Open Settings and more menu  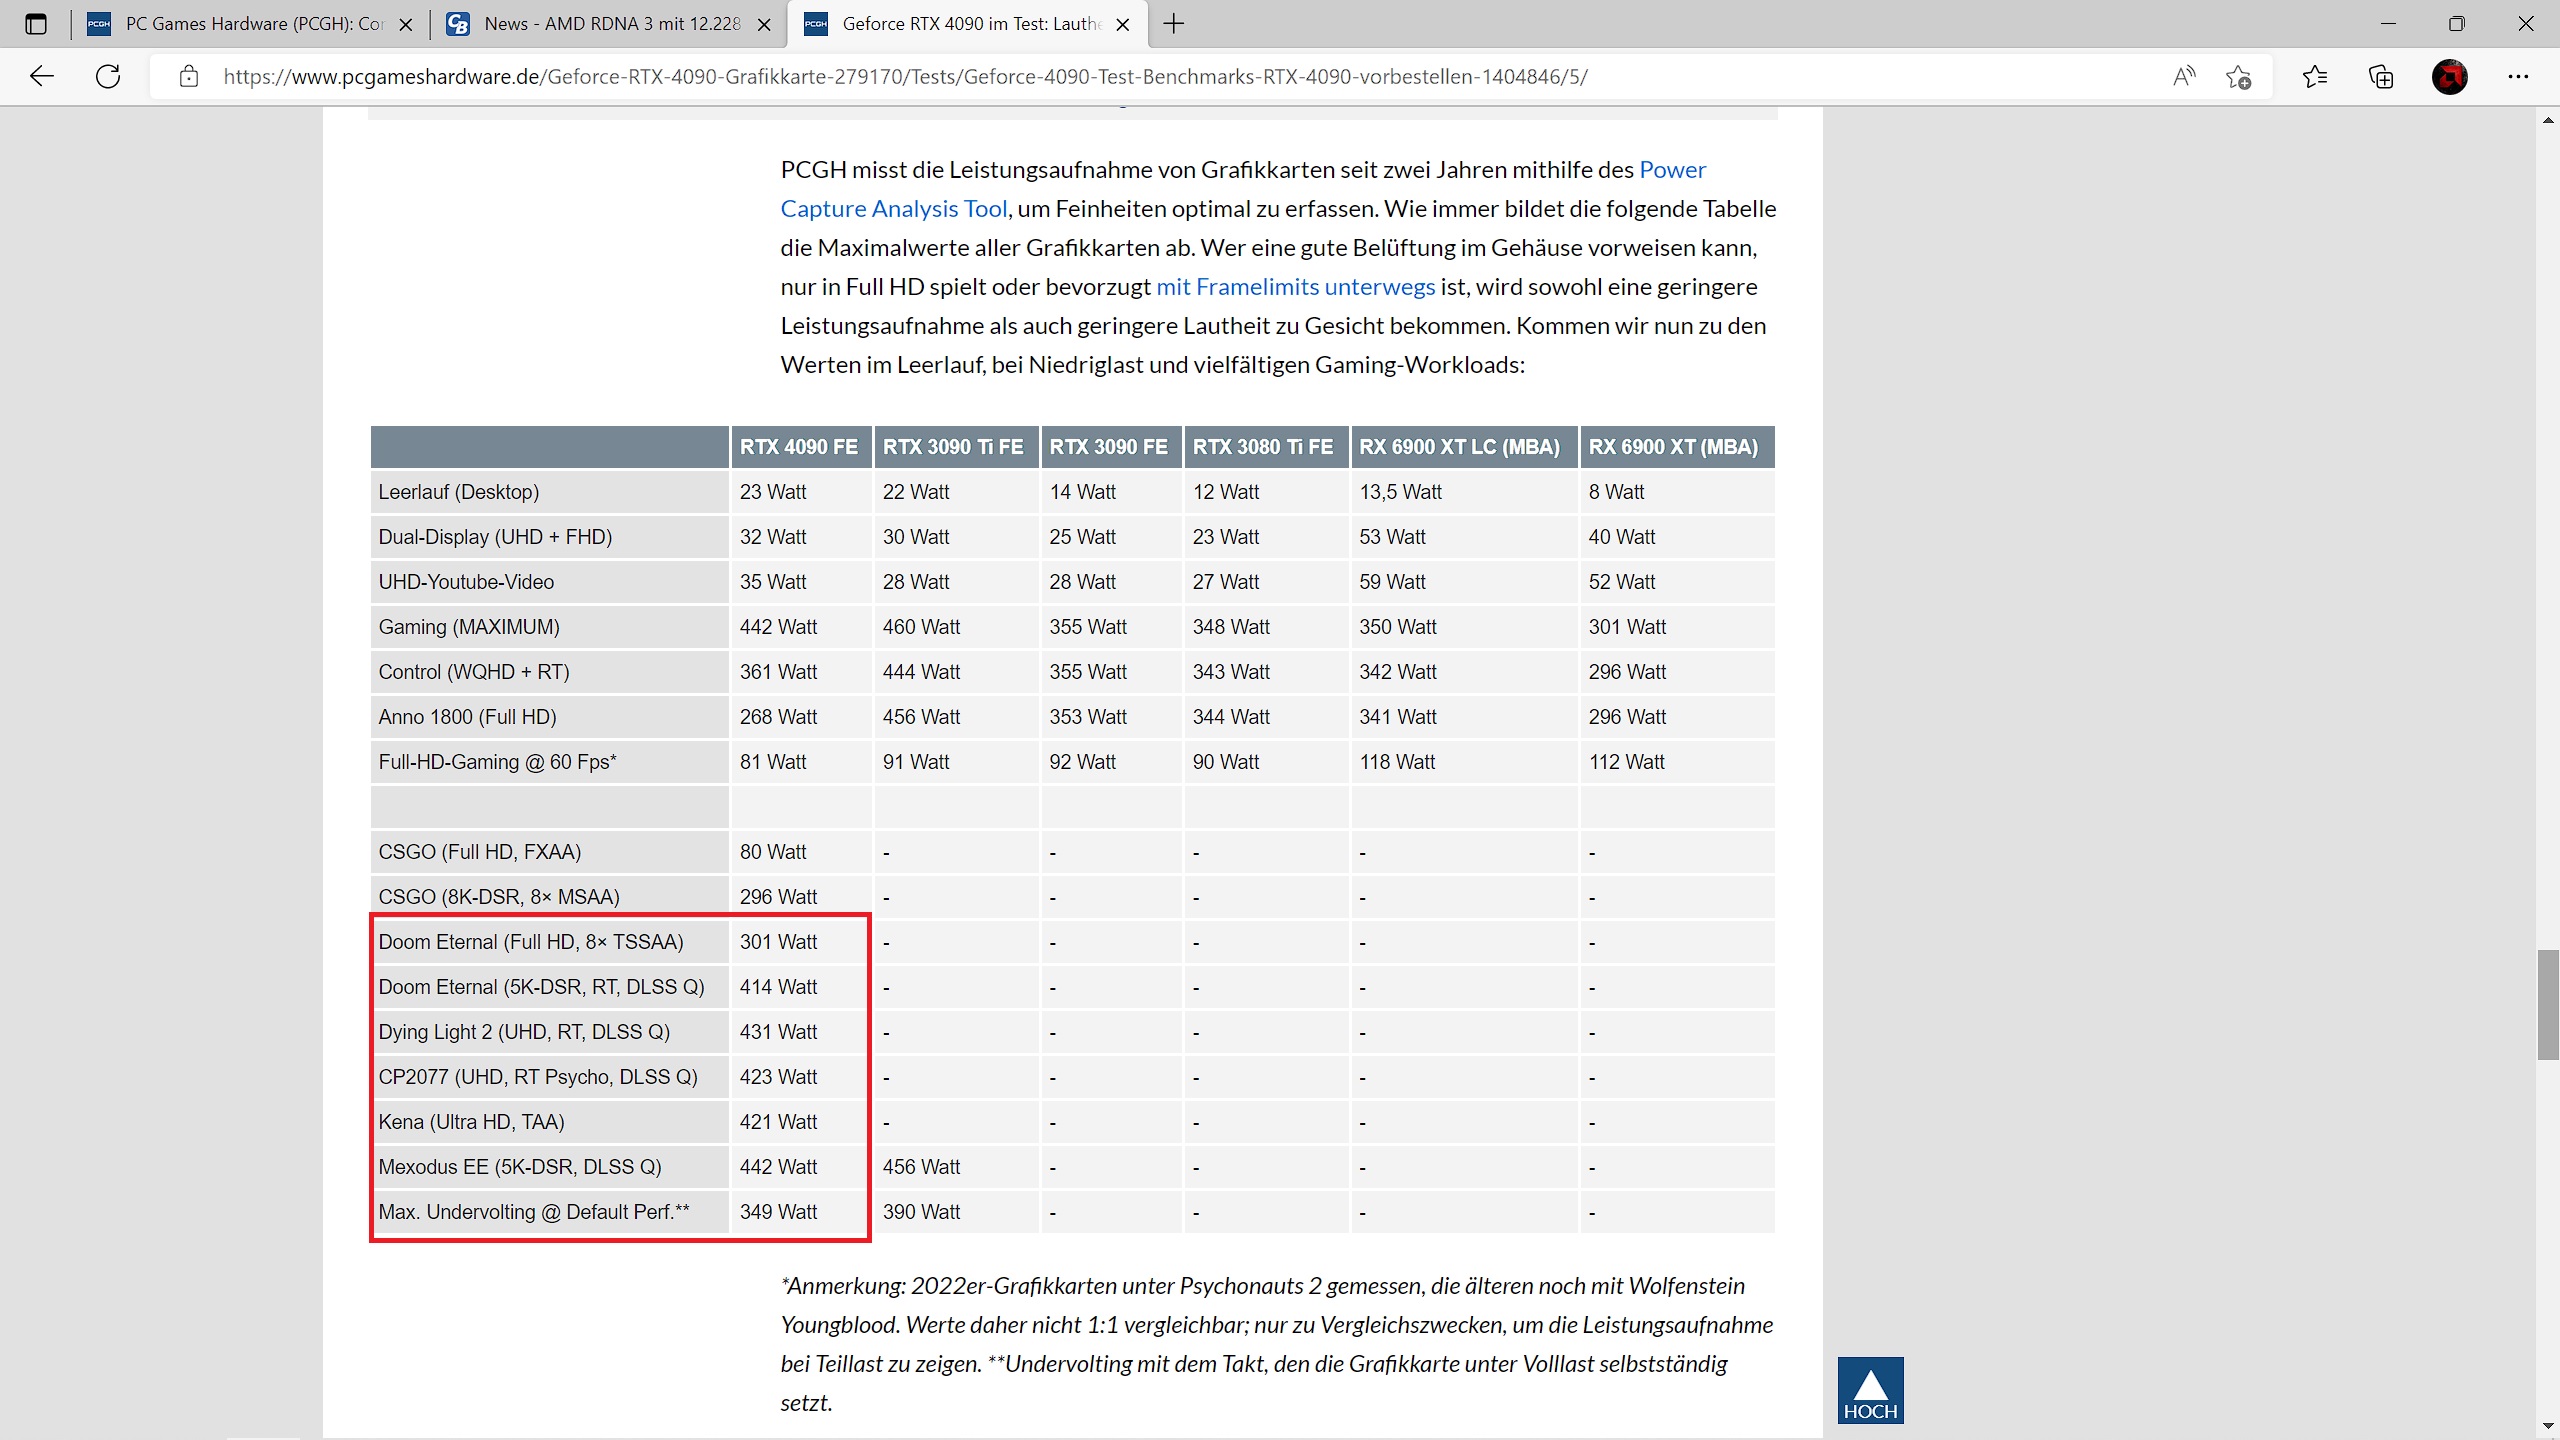tap(2518, 77)
